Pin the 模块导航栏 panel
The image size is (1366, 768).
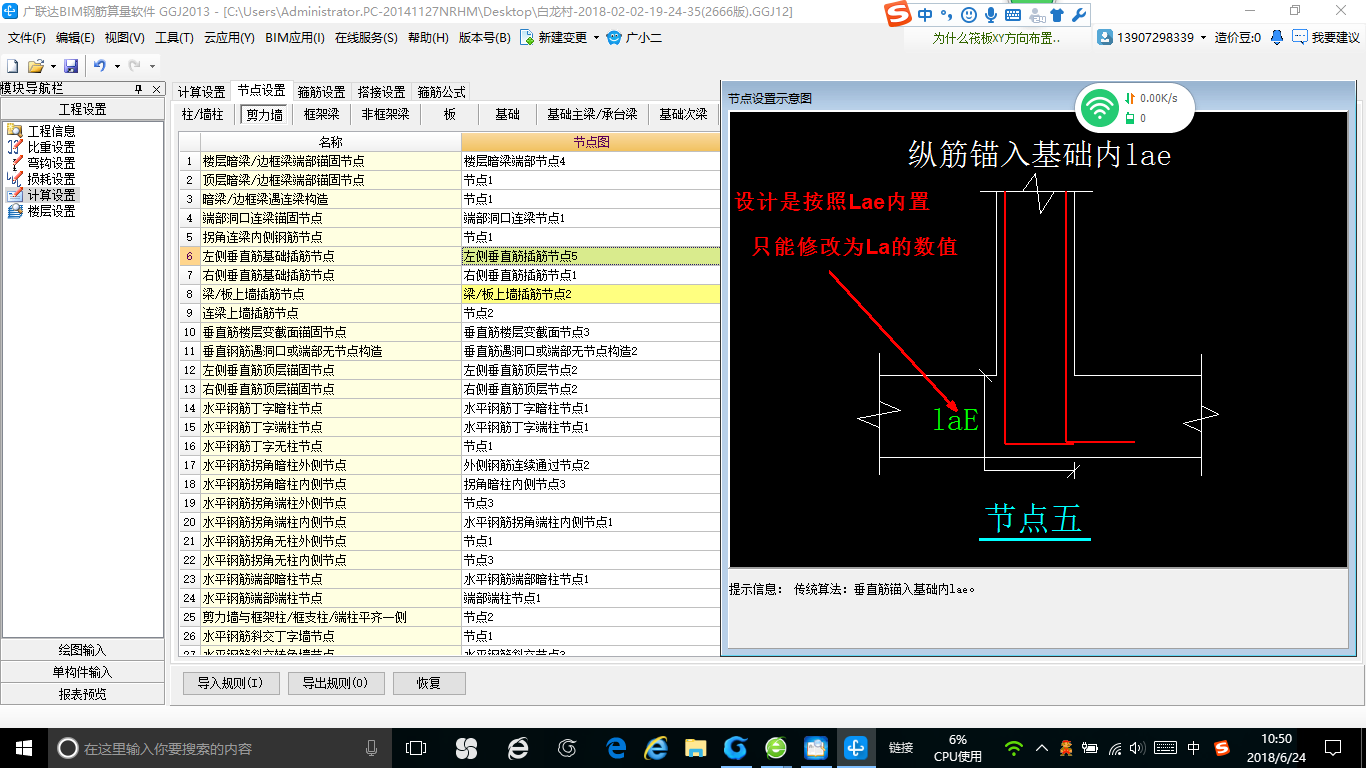coord(139,89)
